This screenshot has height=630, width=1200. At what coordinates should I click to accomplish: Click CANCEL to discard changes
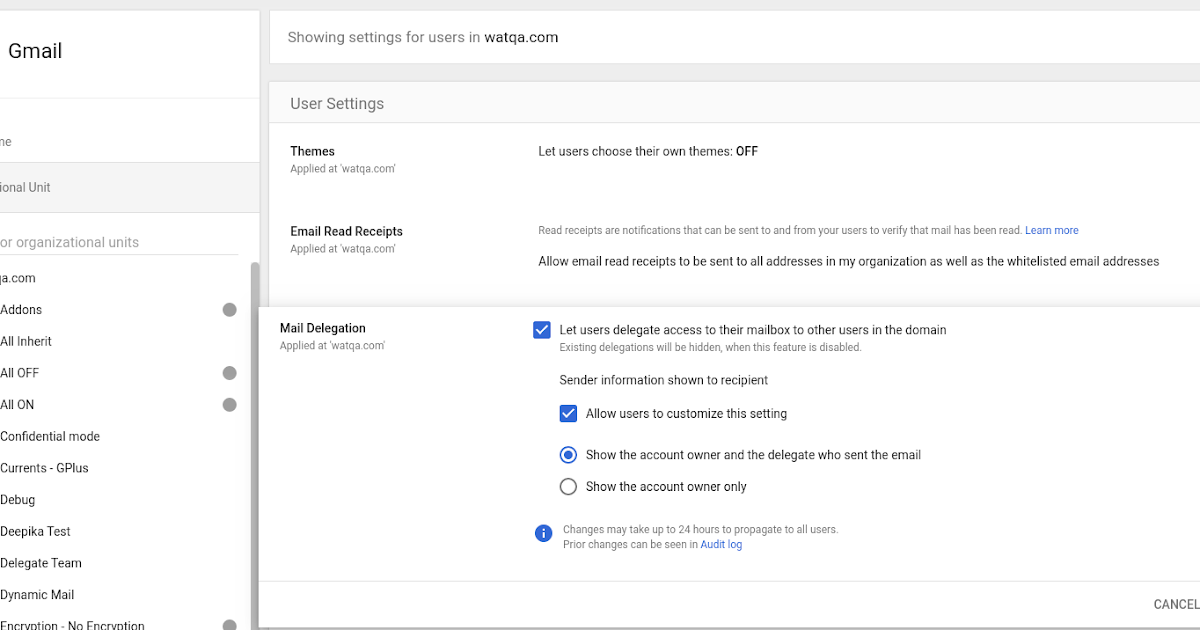click(x=1176, y=604)
